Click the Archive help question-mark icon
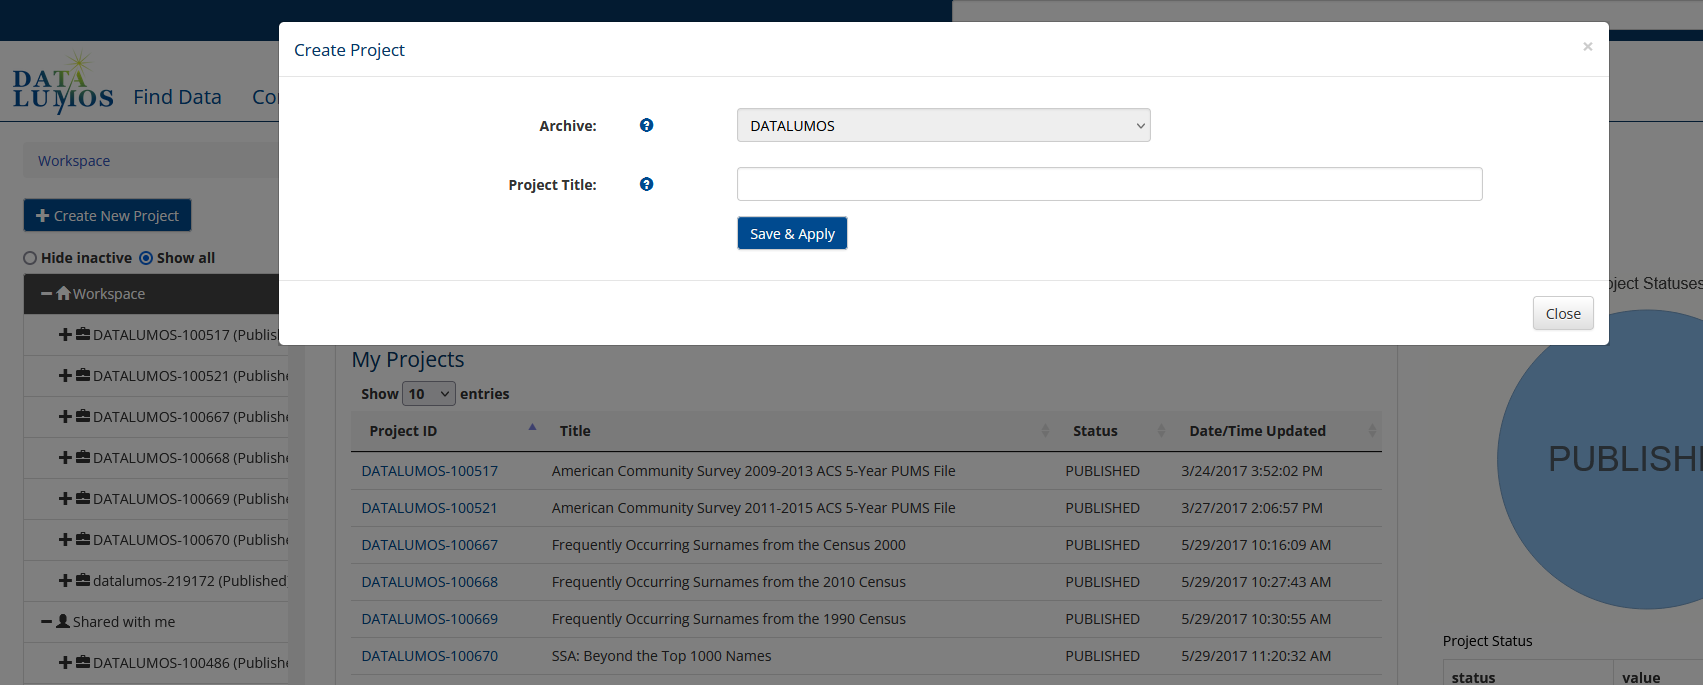 click(x=646, y=125)
